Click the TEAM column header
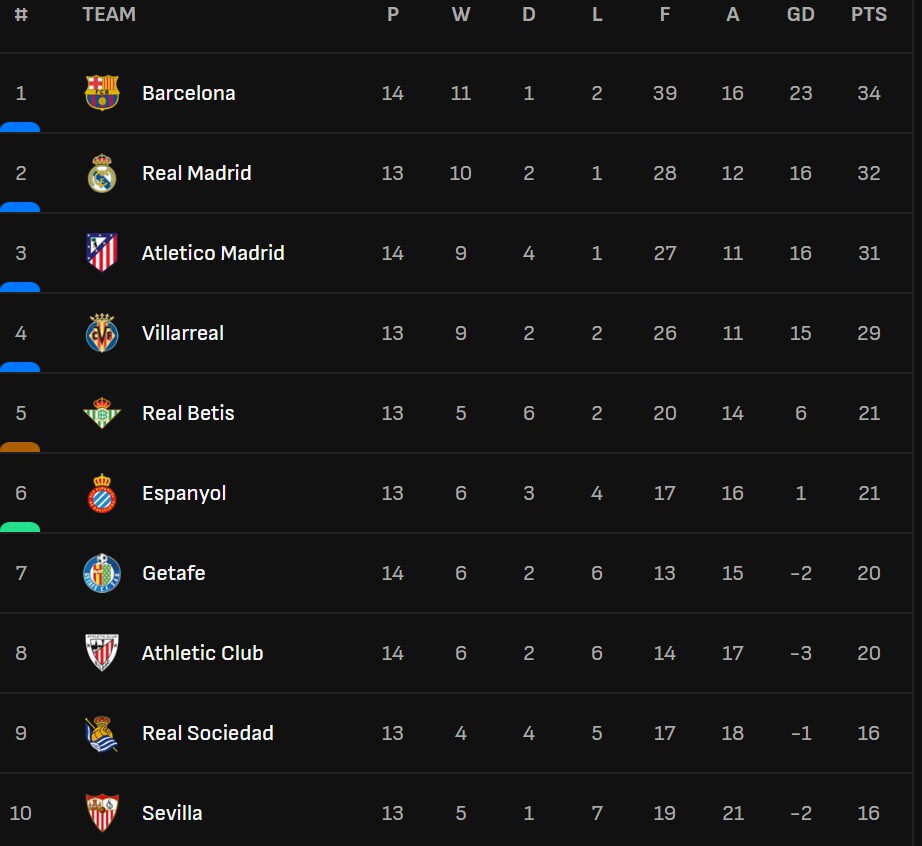Viewport: 922px width, 846px height. (x=109, y=15)
